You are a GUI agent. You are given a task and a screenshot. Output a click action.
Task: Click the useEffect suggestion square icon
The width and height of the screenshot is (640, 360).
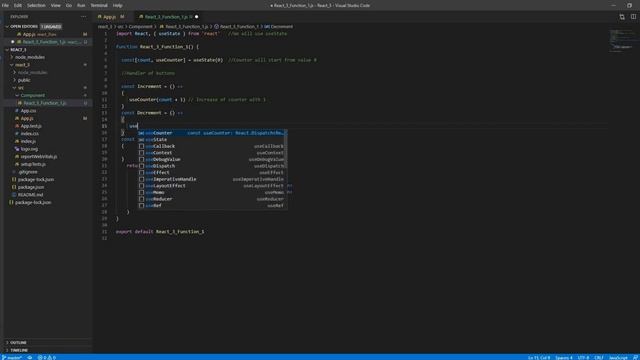(141, 173)
